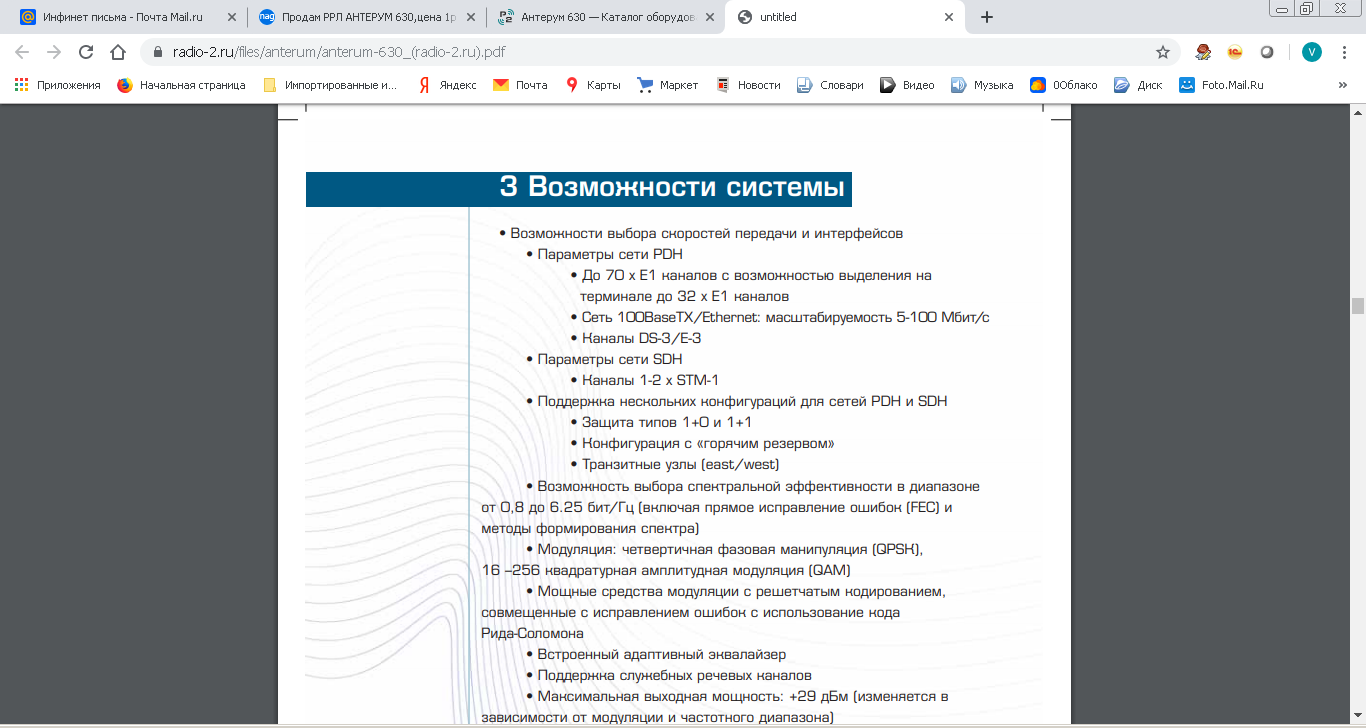Bookmark this page with the star icon
Viewport: 1366px width, 728px height.
coord(1163,52)
